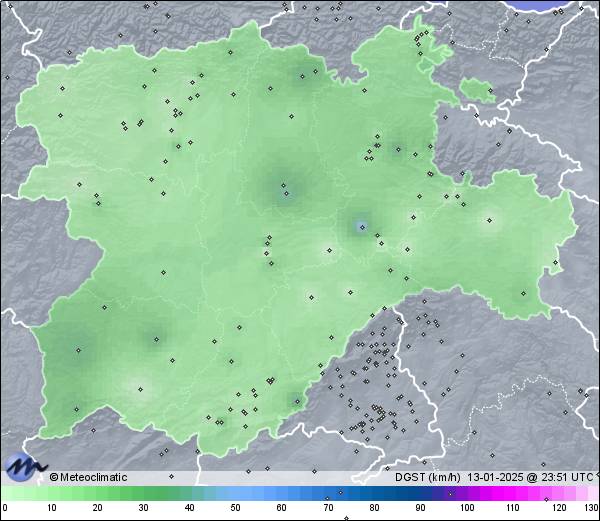Click the blue sea area at the top edge
The height and width of the screenshot is (521, 600).
(540, 4)
